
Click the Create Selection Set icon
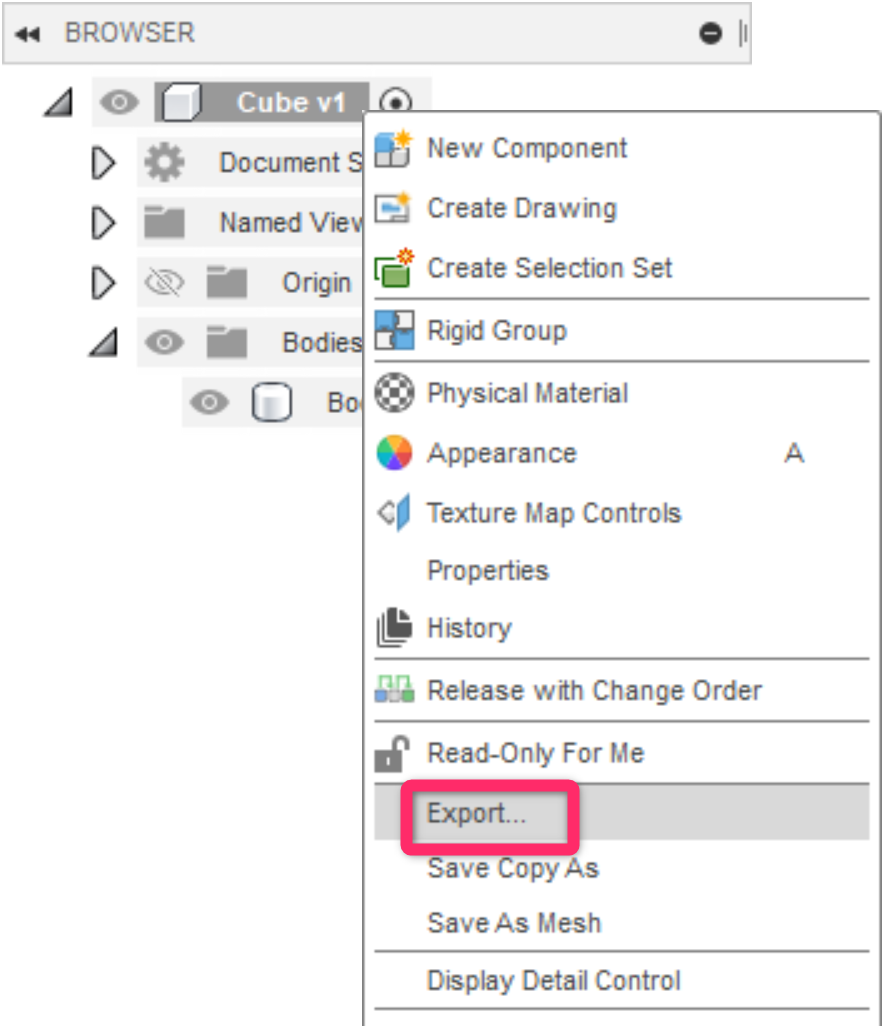pyautogui.click(x=393, y=268)
